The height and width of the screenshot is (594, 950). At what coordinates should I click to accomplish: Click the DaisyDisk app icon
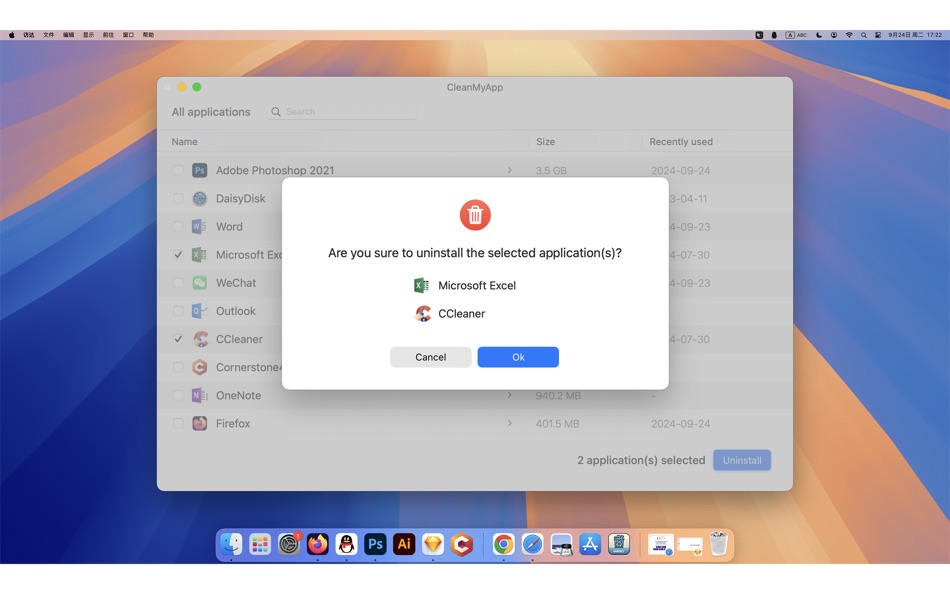click(x=199, y=198)
